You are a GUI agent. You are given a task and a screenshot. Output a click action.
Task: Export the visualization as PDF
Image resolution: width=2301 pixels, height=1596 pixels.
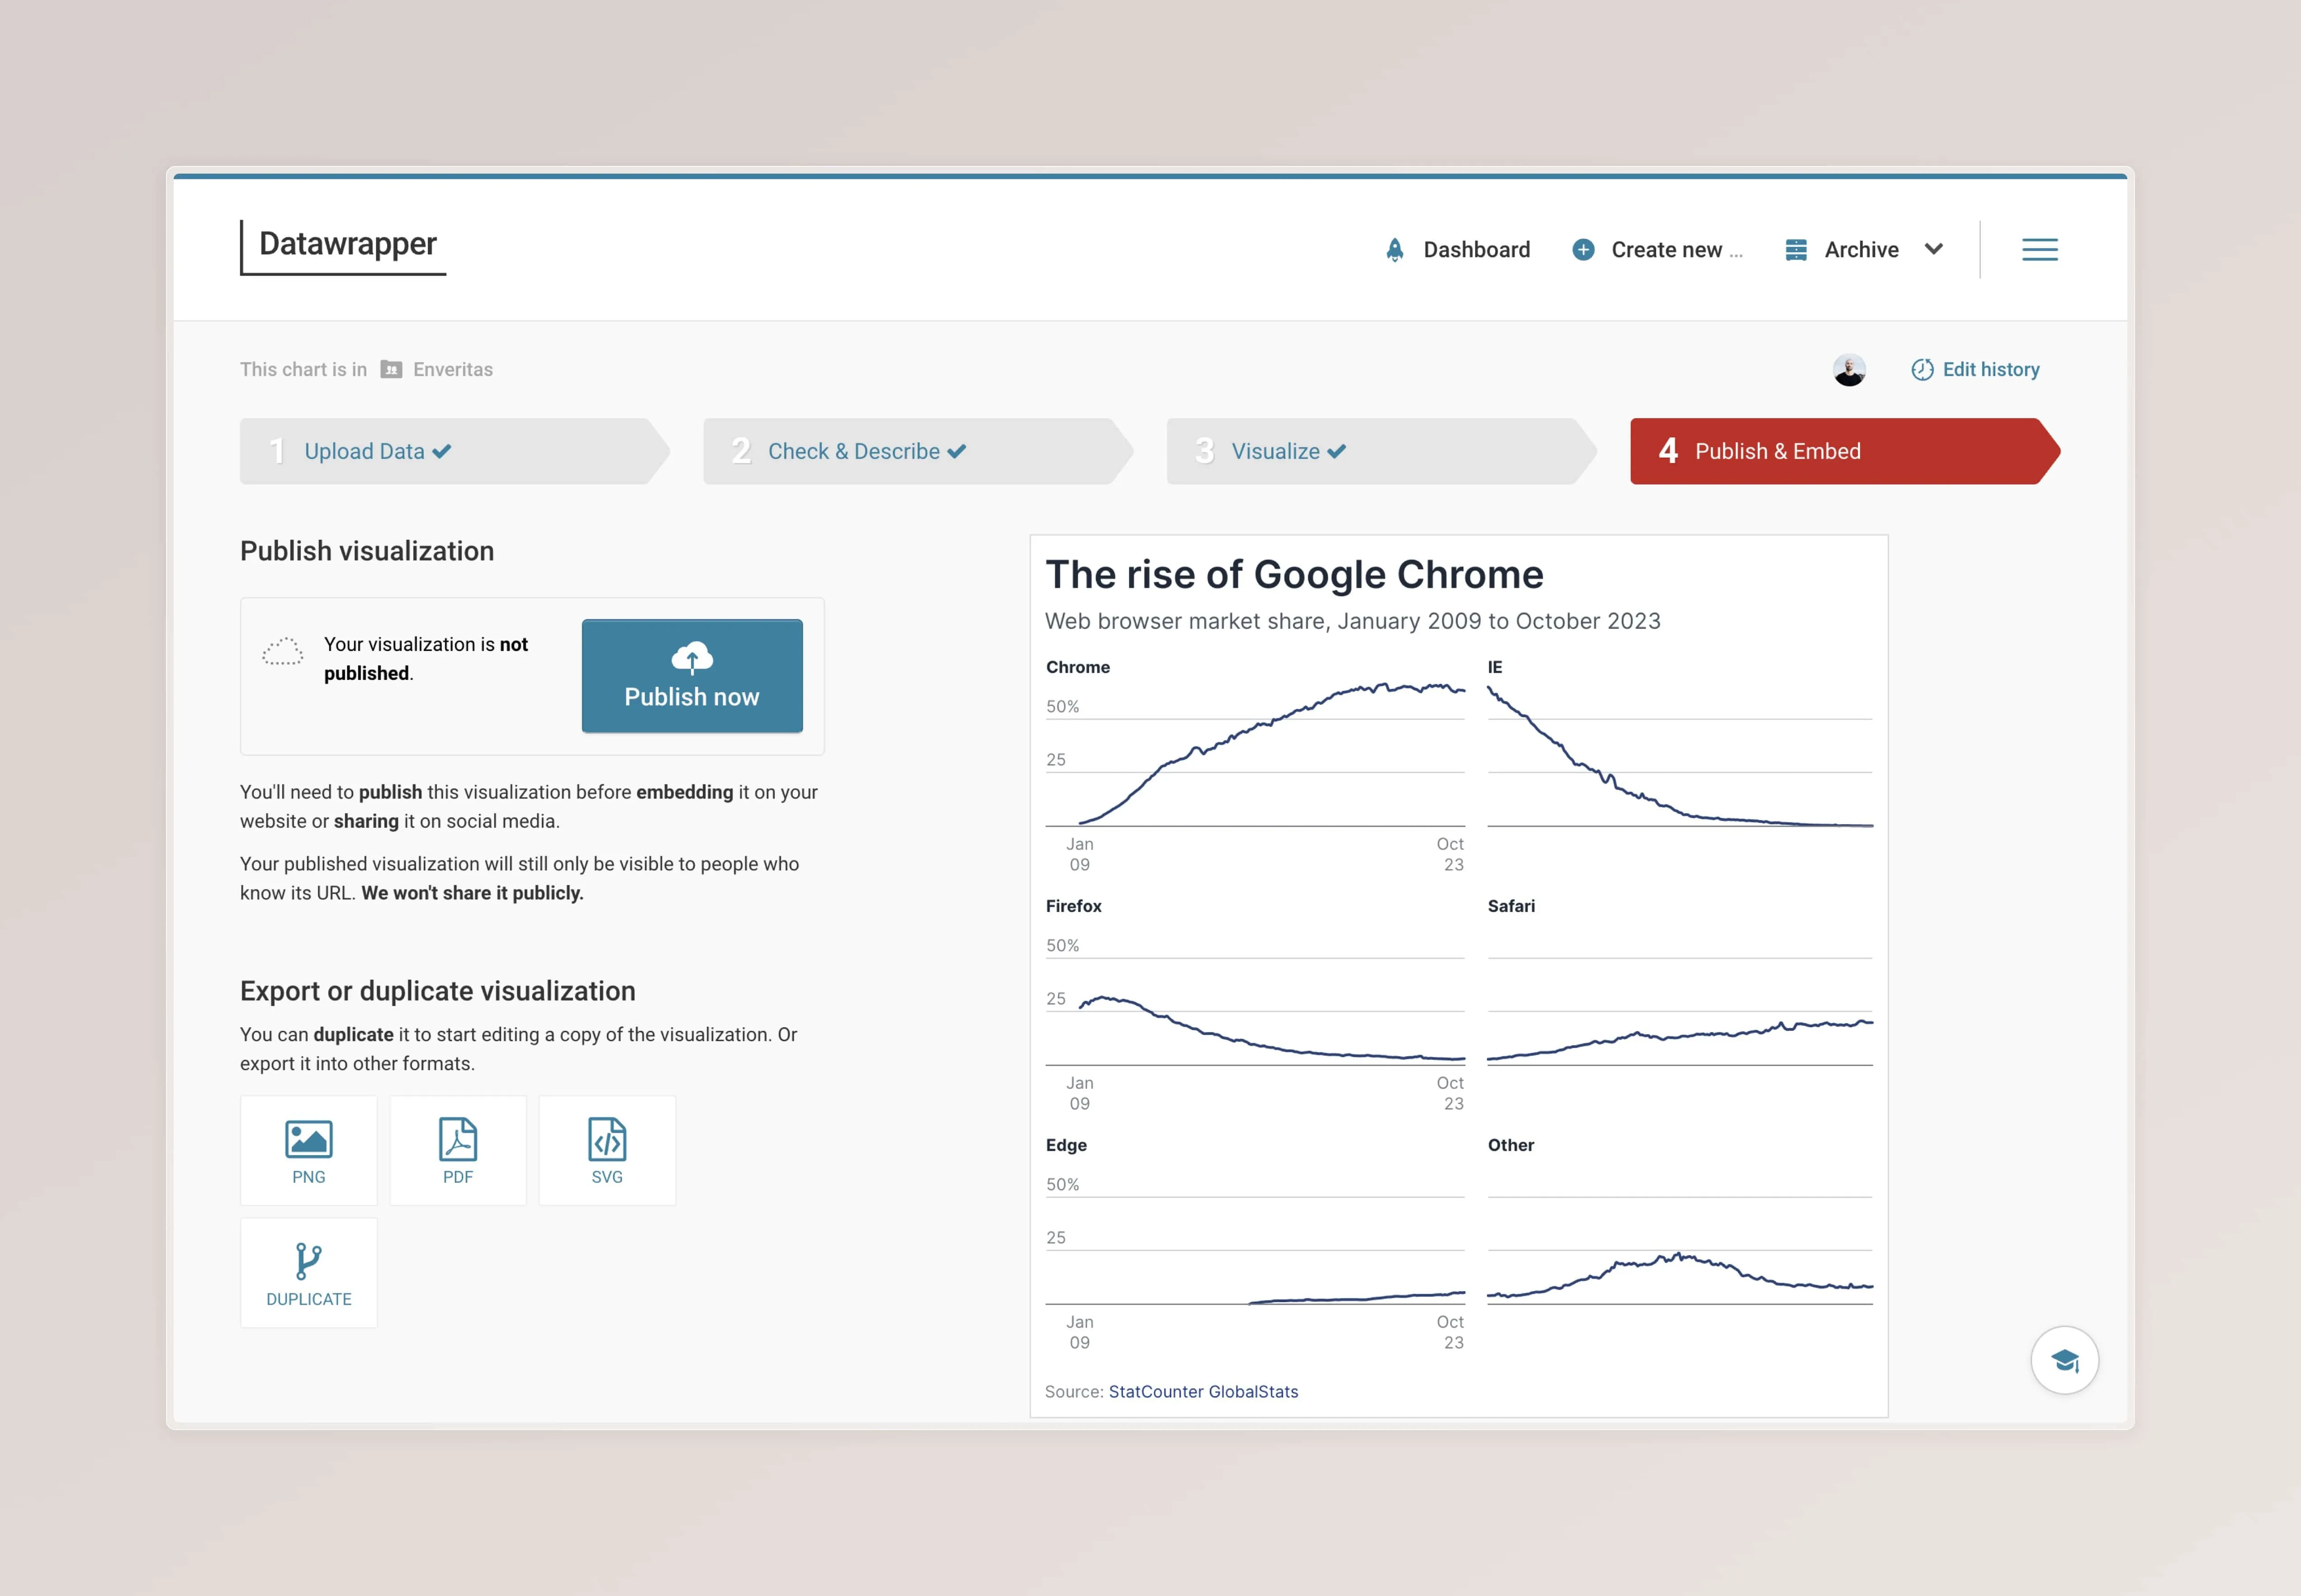coord(457,1150)
